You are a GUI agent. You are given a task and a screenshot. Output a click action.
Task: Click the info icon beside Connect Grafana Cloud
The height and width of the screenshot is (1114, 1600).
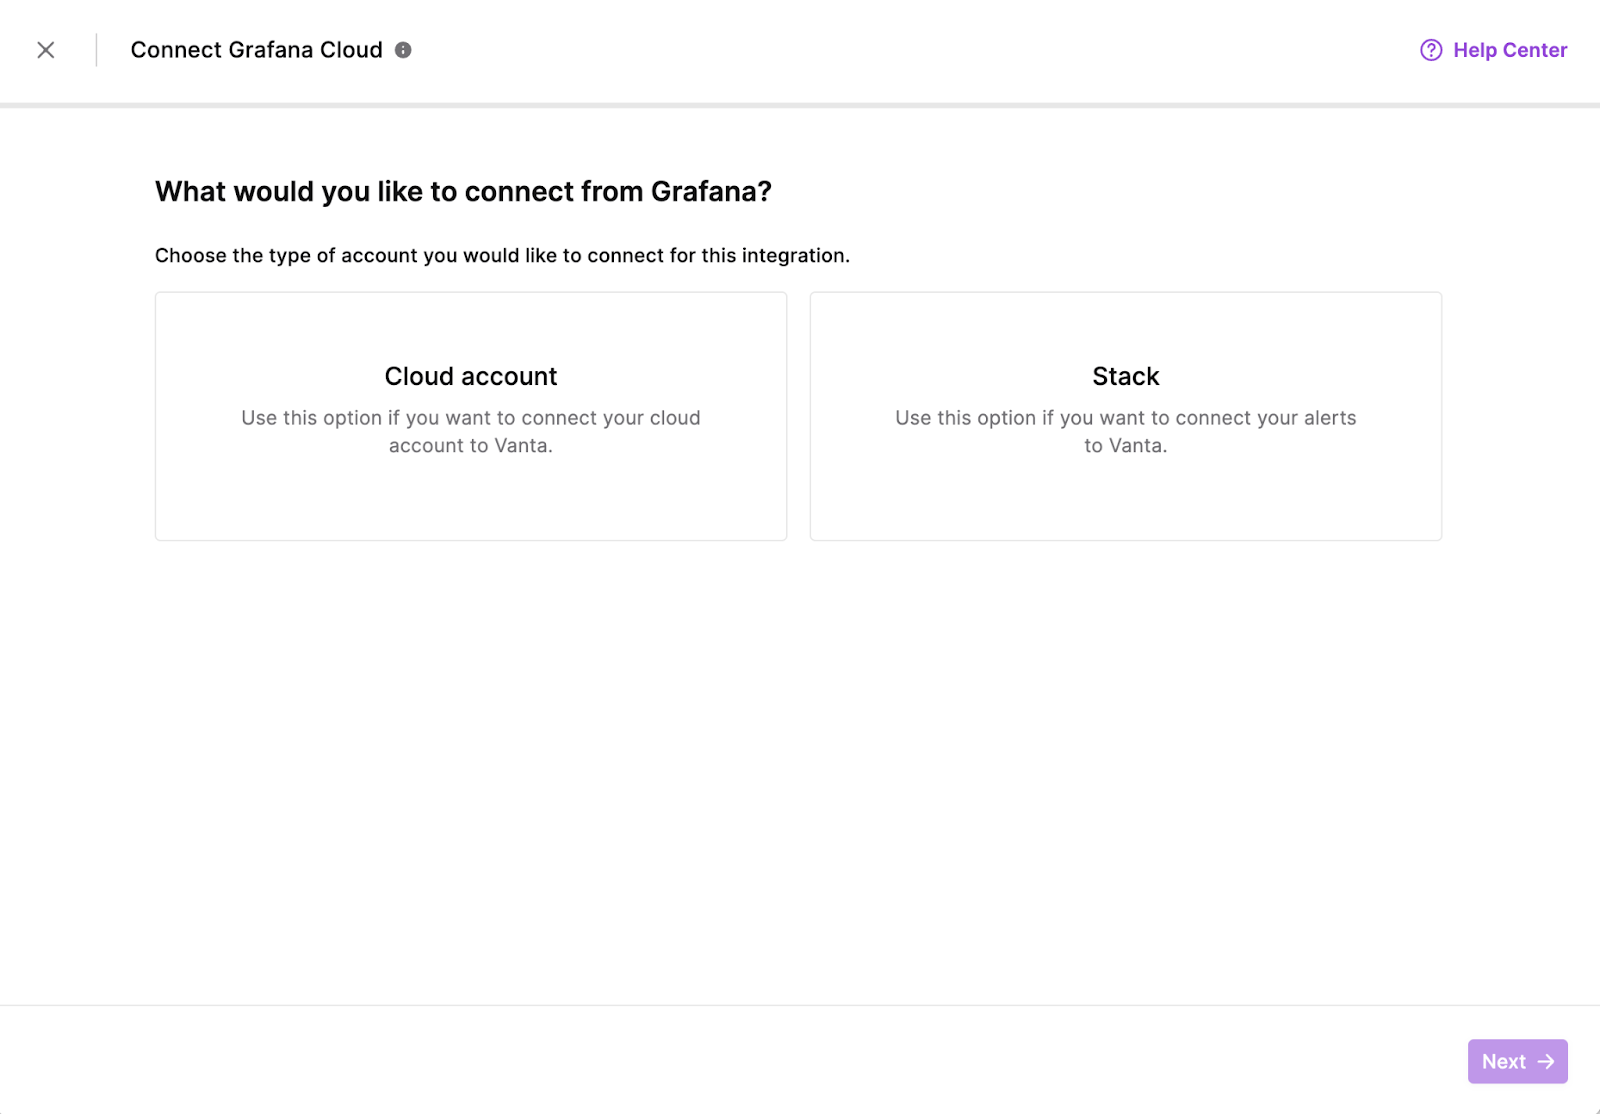click(x=403, y=50)
